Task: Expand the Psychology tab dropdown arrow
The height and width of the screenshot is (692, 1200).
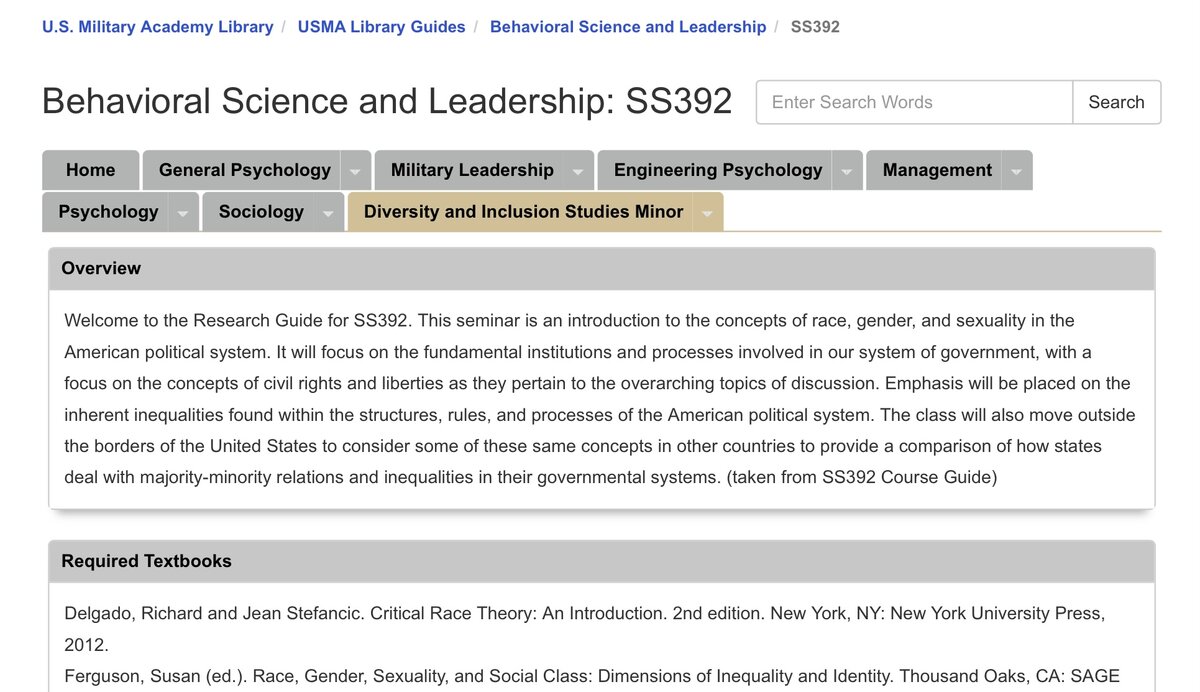Action: 183,212
